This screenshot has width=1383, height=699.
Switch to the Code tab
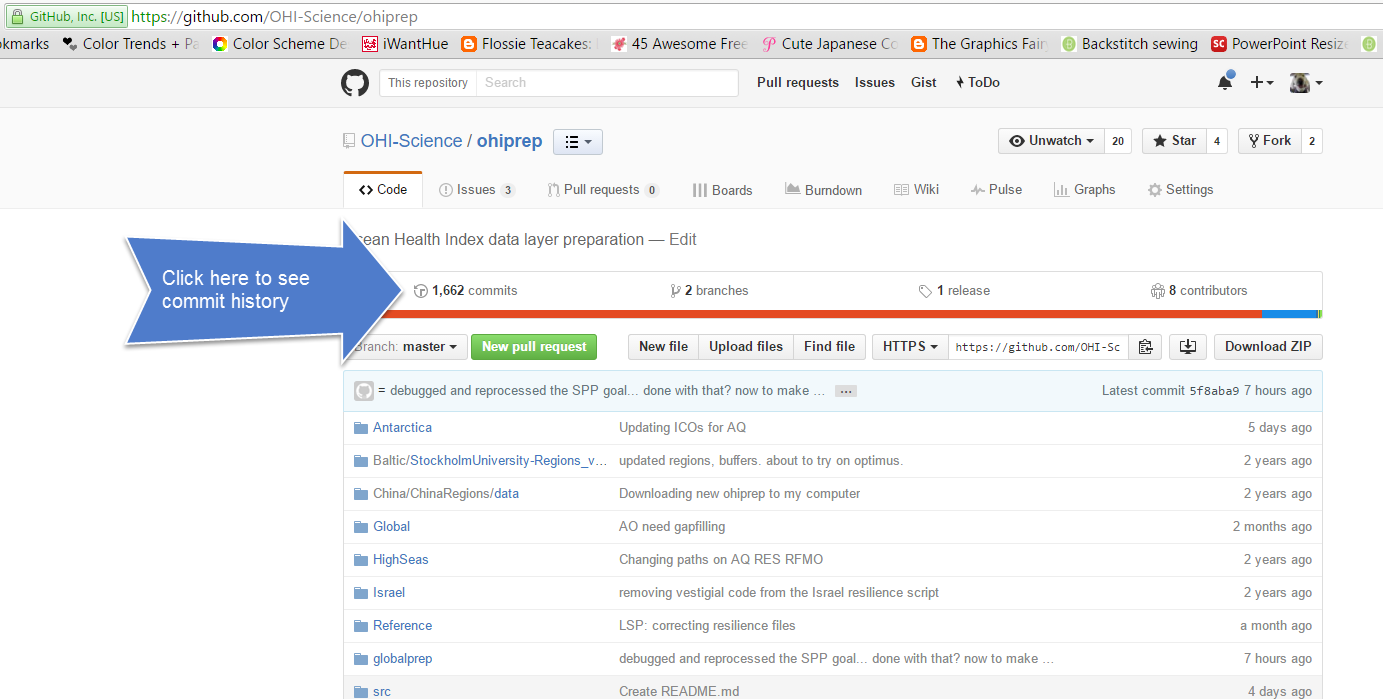[383, 190]
